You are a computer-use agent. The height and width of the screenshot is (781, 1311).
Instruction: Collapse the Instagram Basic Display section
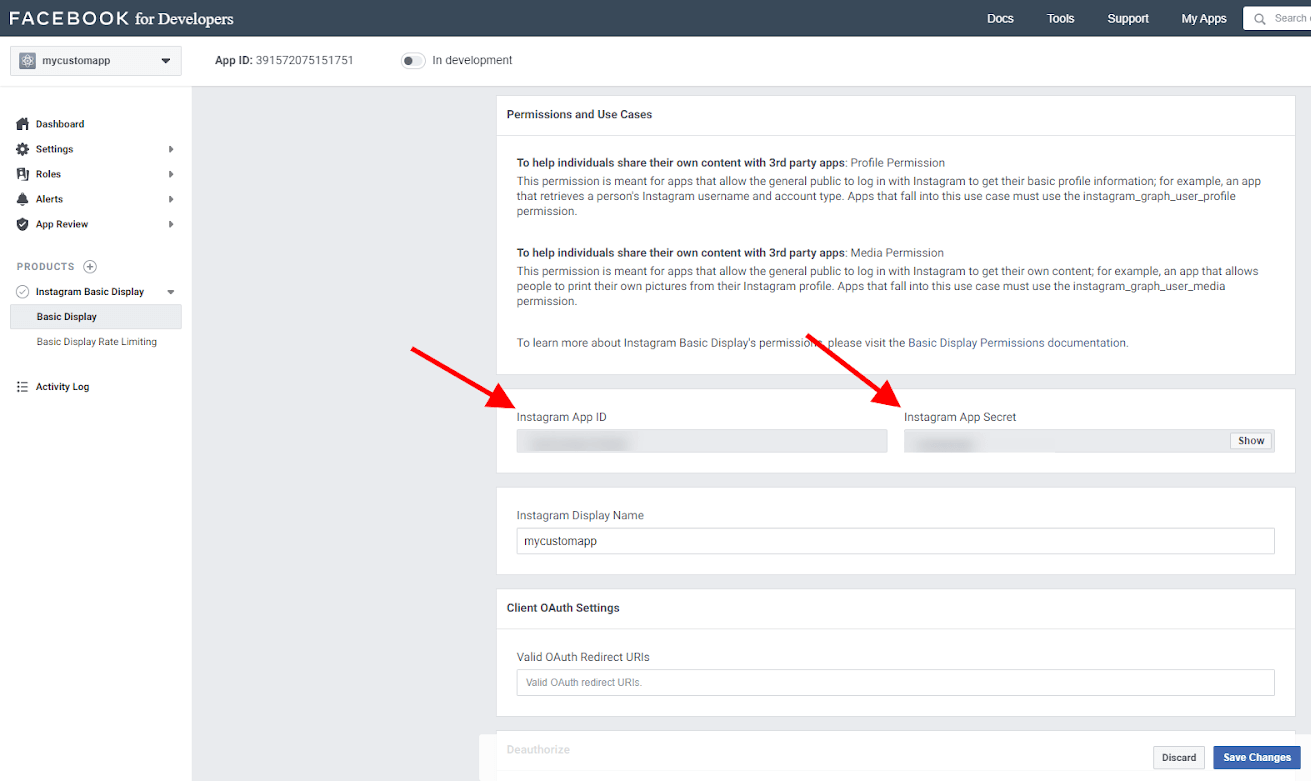pos(171,292)
